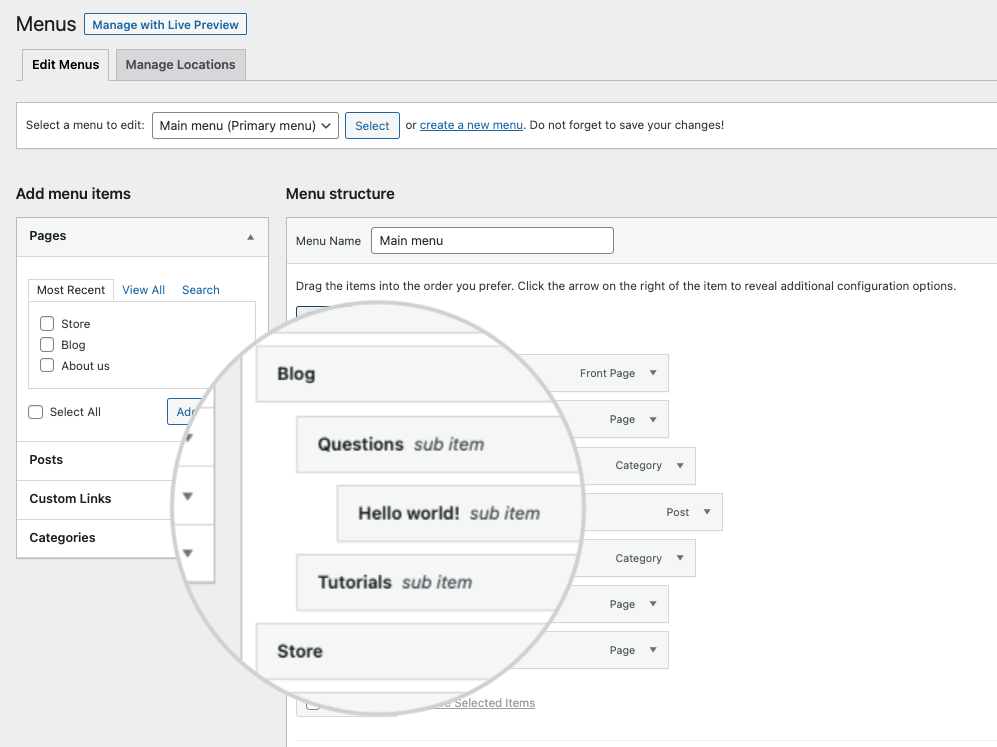Switch to the Manage Locations tab
This screenshot has width=997, height=747.
click(181, 65)
